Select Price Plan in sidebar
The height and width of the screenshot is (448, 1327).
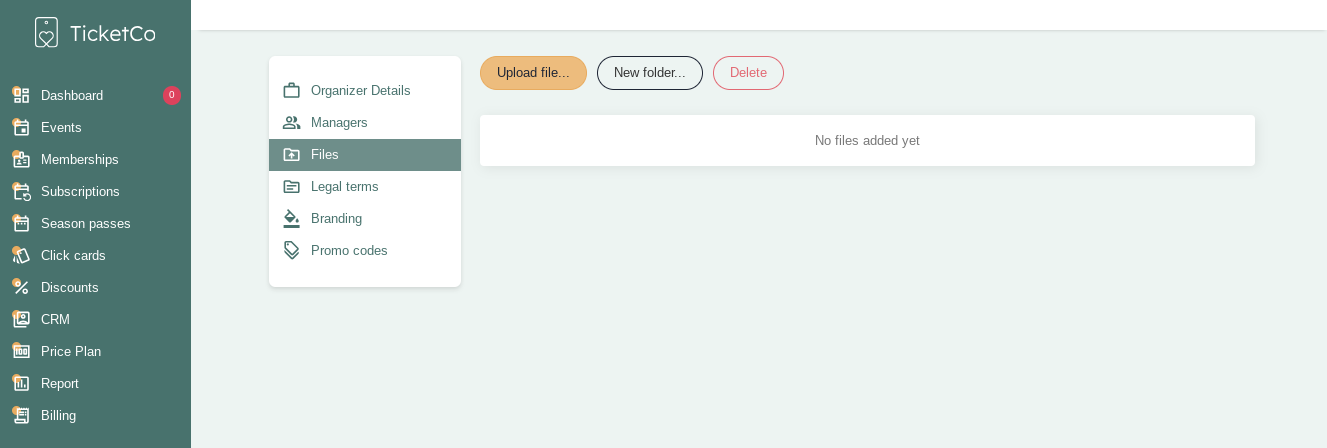pos(95,351)
